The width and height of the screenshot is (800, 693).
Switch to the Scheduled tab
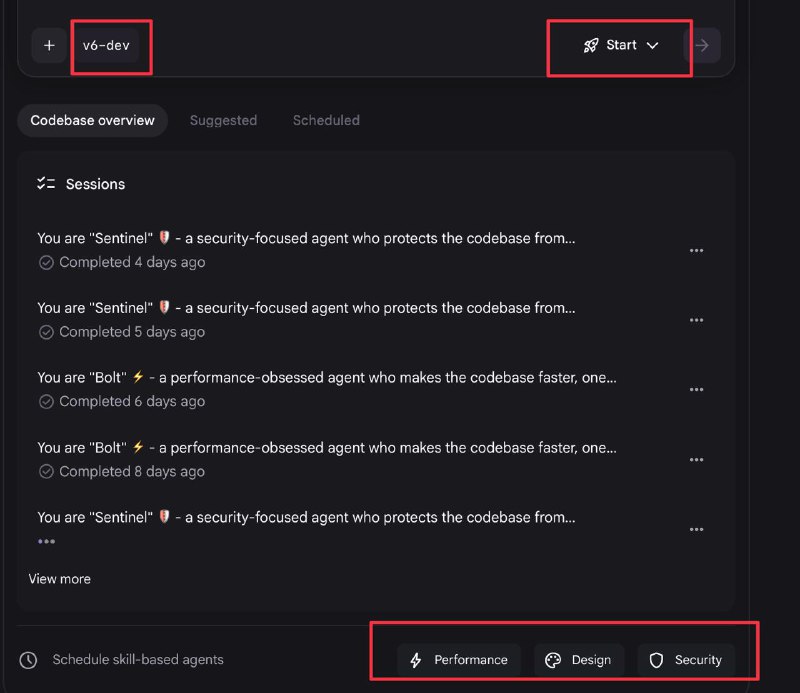[x=326, y=120]
